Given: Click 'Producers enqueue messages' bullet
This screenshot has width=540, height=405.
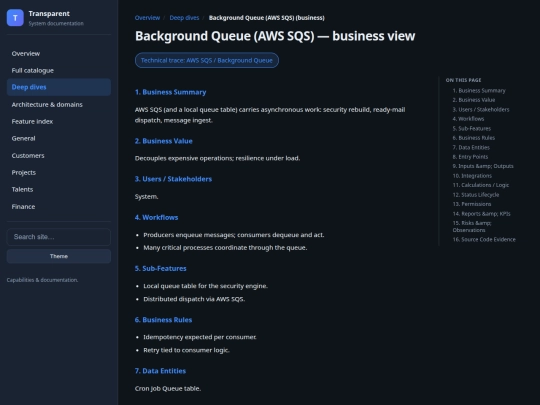Looking at the screenshot, I should click(x=234, y=235).
